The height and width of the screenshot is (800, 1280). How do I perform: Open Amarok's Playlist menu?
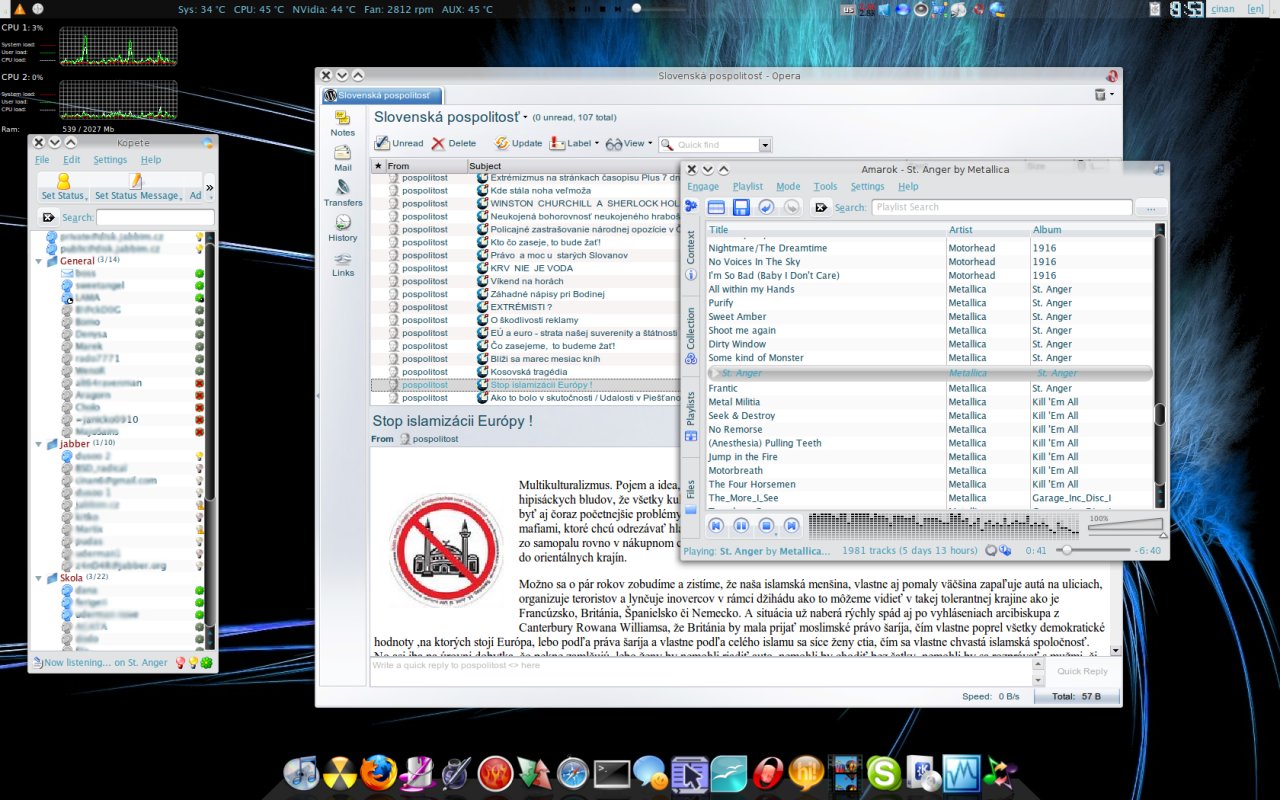(x=747, y=186)
